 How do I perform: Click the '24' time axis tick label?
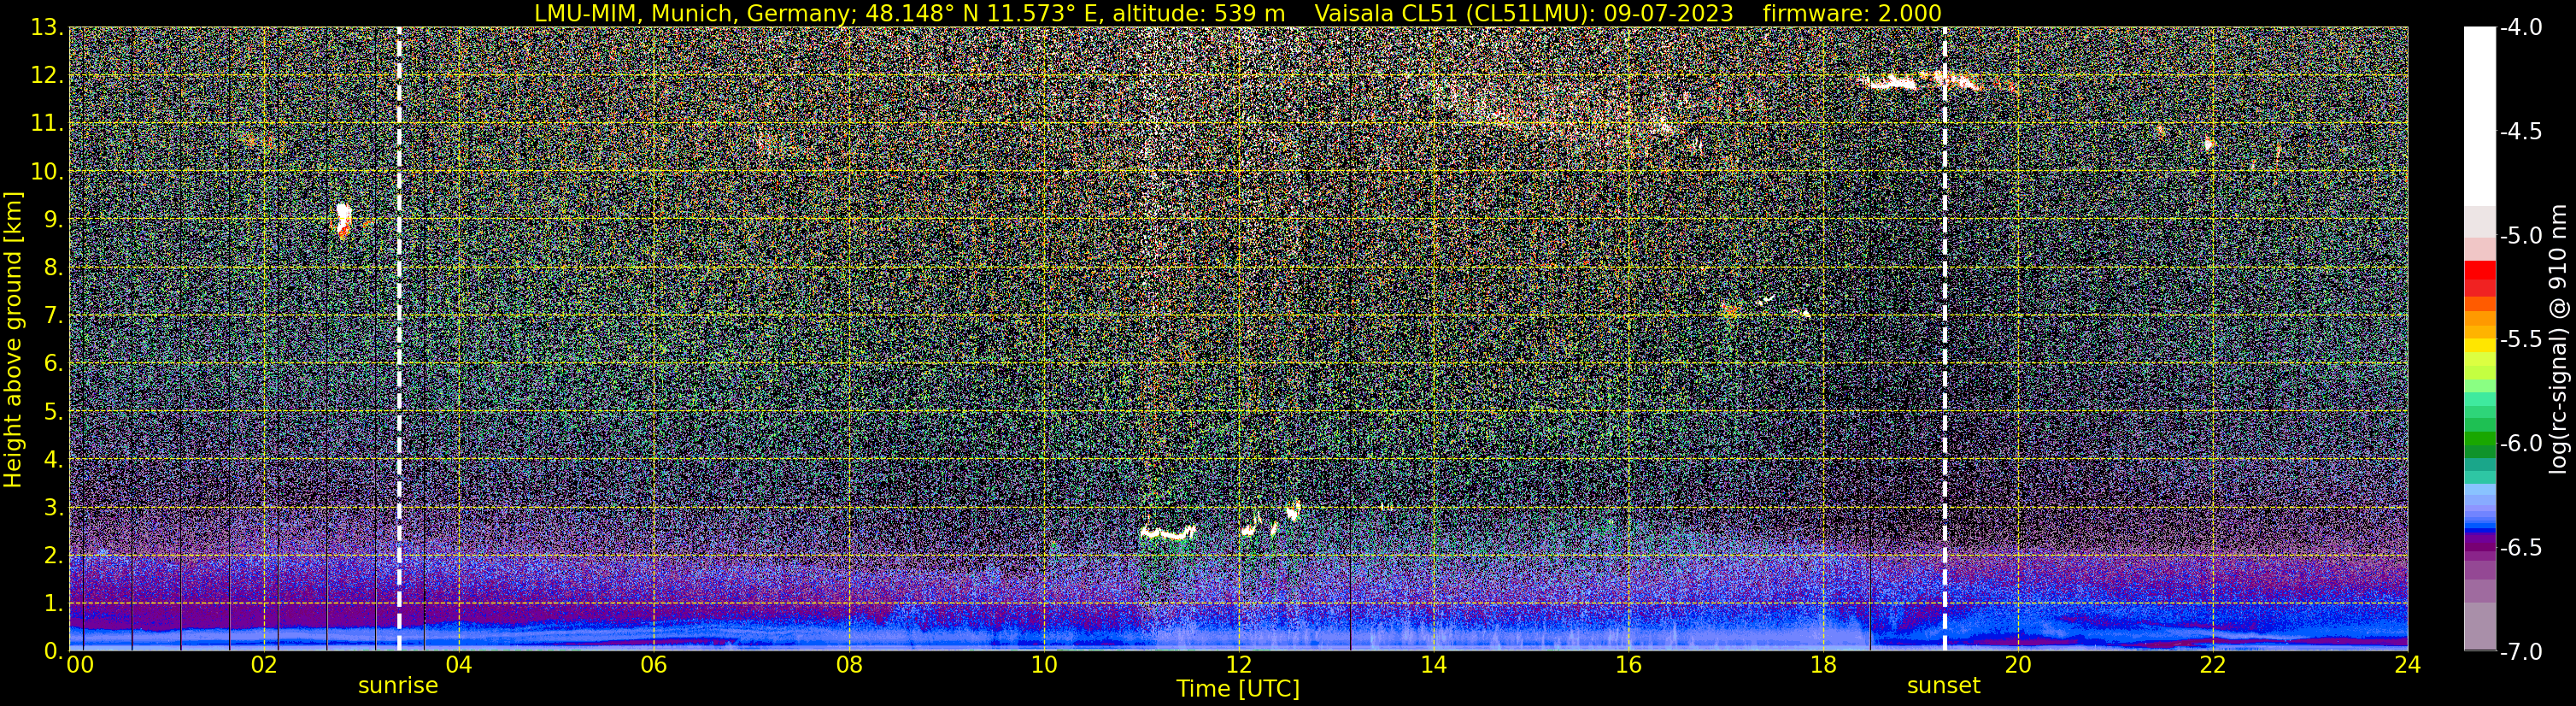click(x=2408, y=665)
